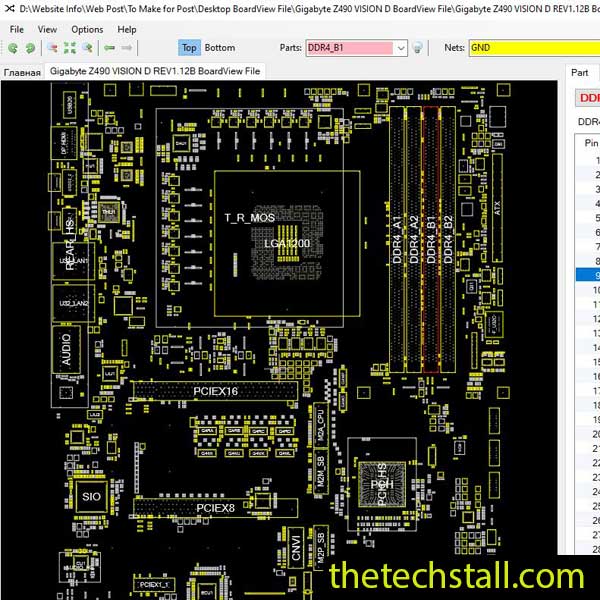Viewport: 600px width, 600px height.
Task: Select the M2P_SB slot
Action: click(321, 548)
